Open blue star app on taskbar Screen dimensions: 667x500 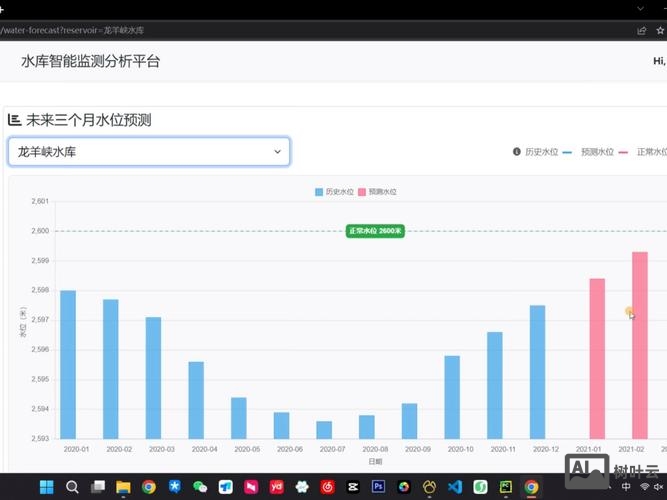pyautogui.click(x=175, y=486)
